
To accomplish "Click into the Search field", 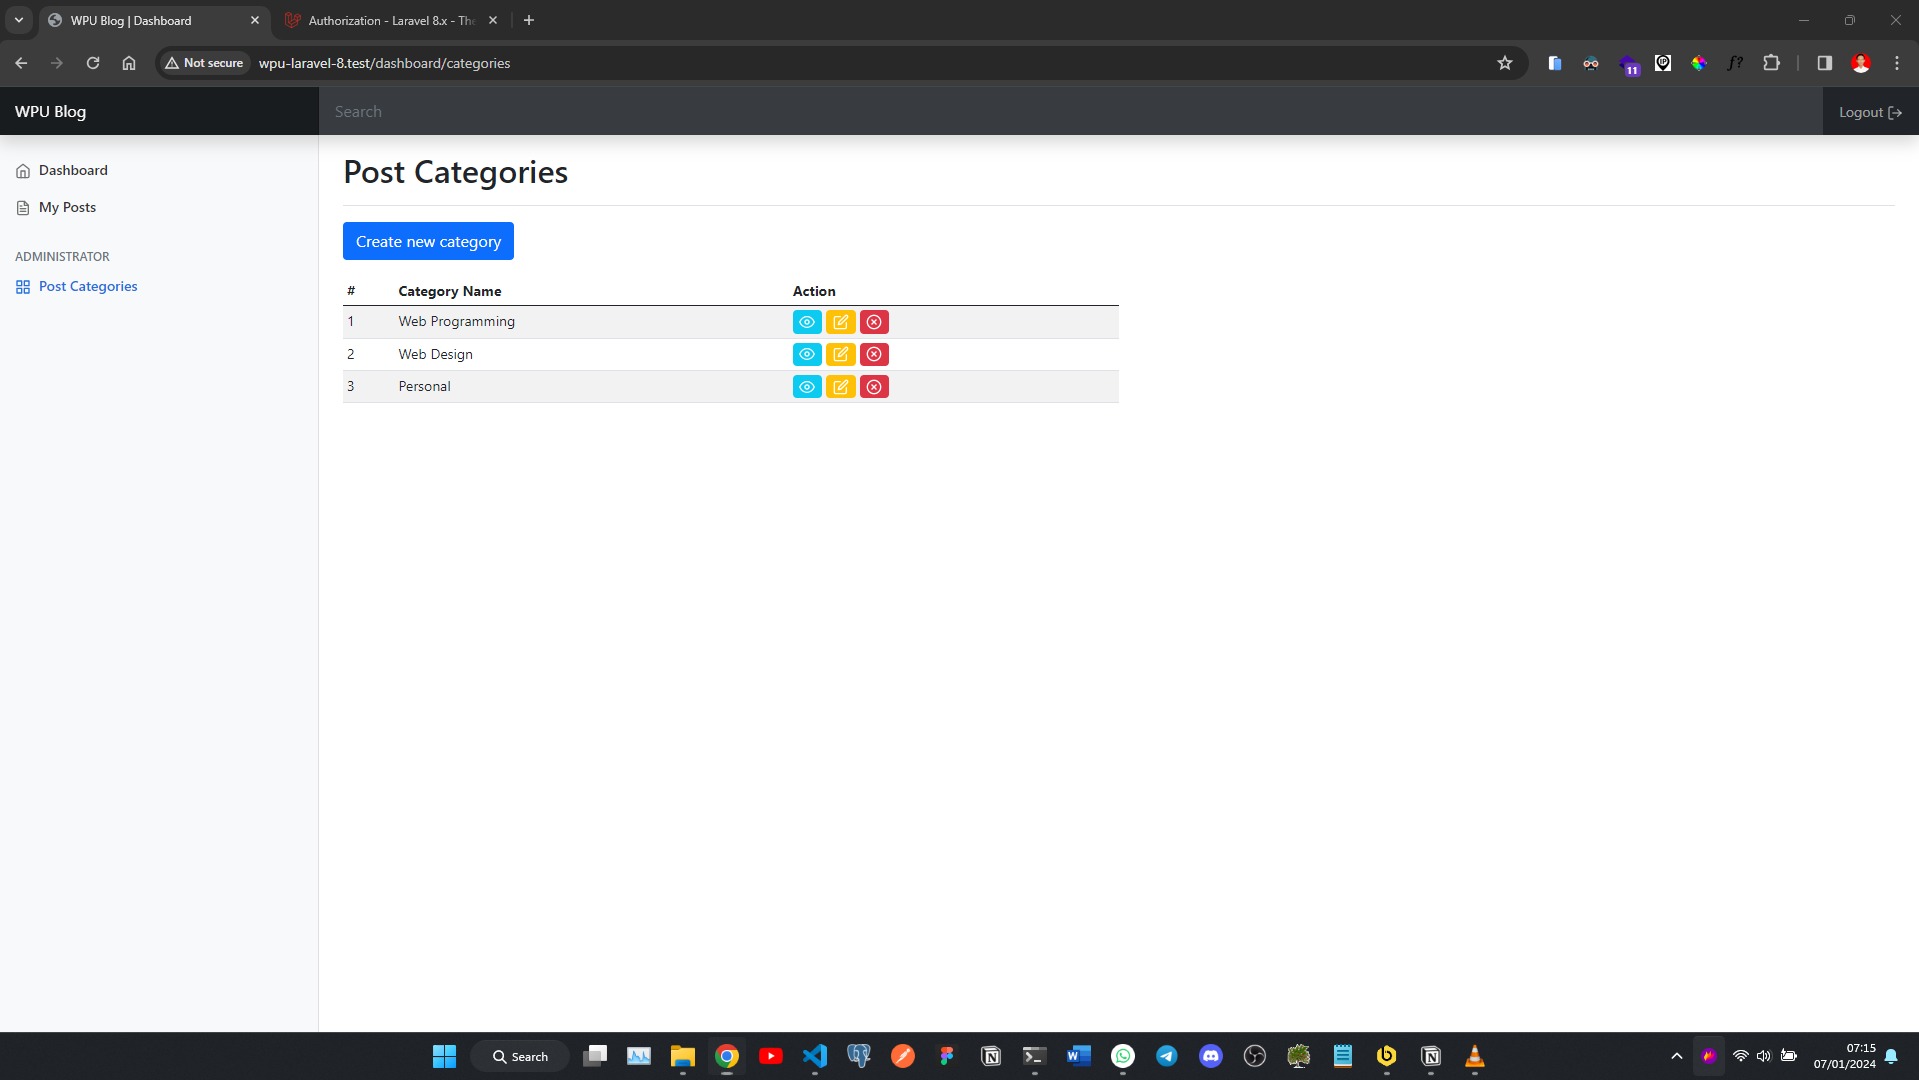I will tap(700, 111).
